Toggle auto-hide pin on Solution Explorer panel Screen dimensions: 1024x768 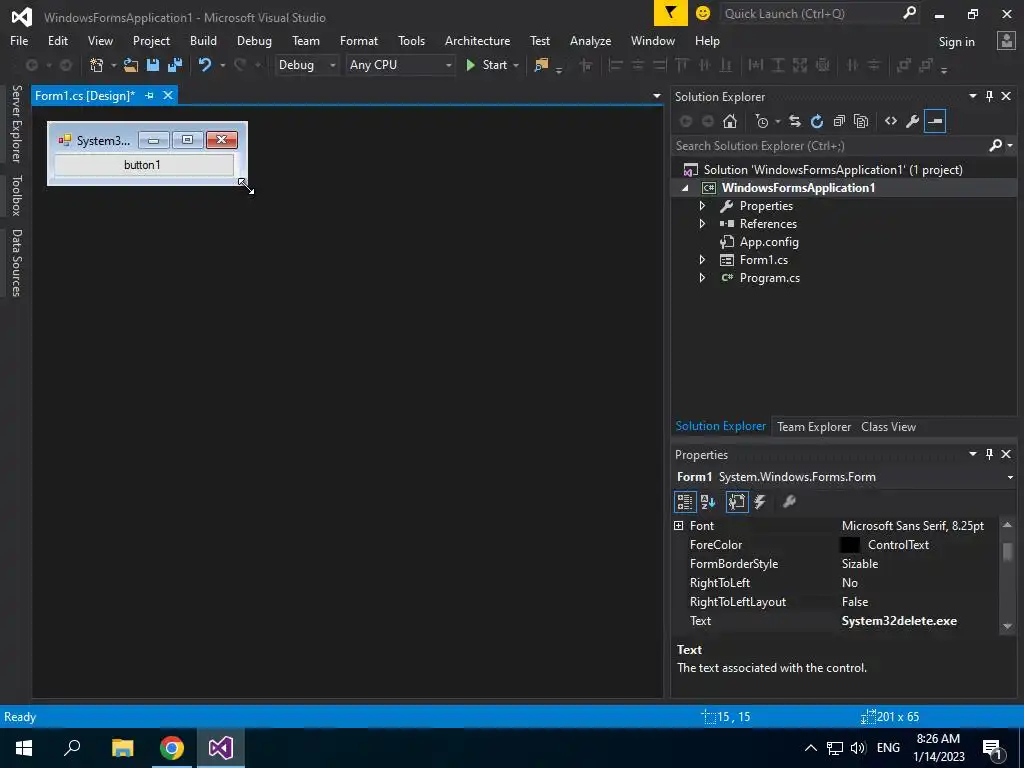click(x=989, y=96)
